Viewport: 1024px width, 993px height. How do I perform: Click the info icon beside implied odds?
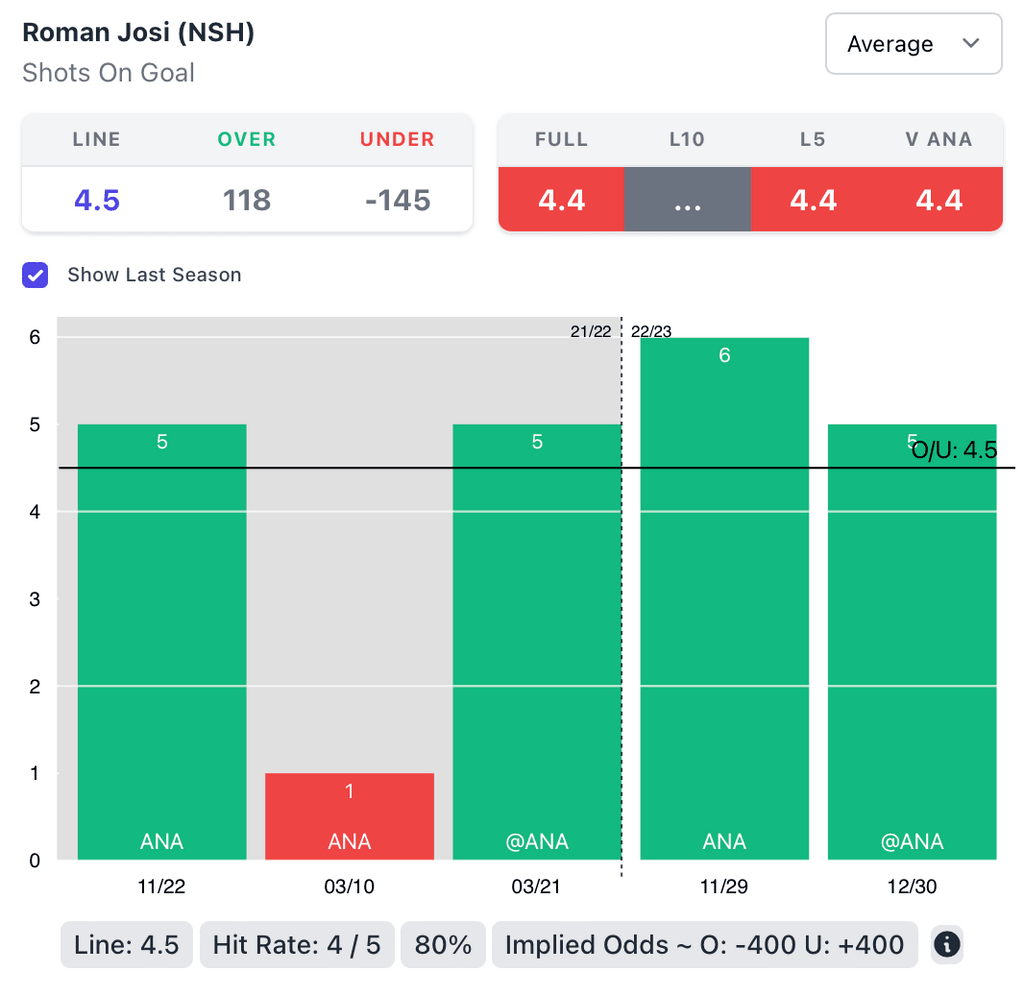point(946,944)
